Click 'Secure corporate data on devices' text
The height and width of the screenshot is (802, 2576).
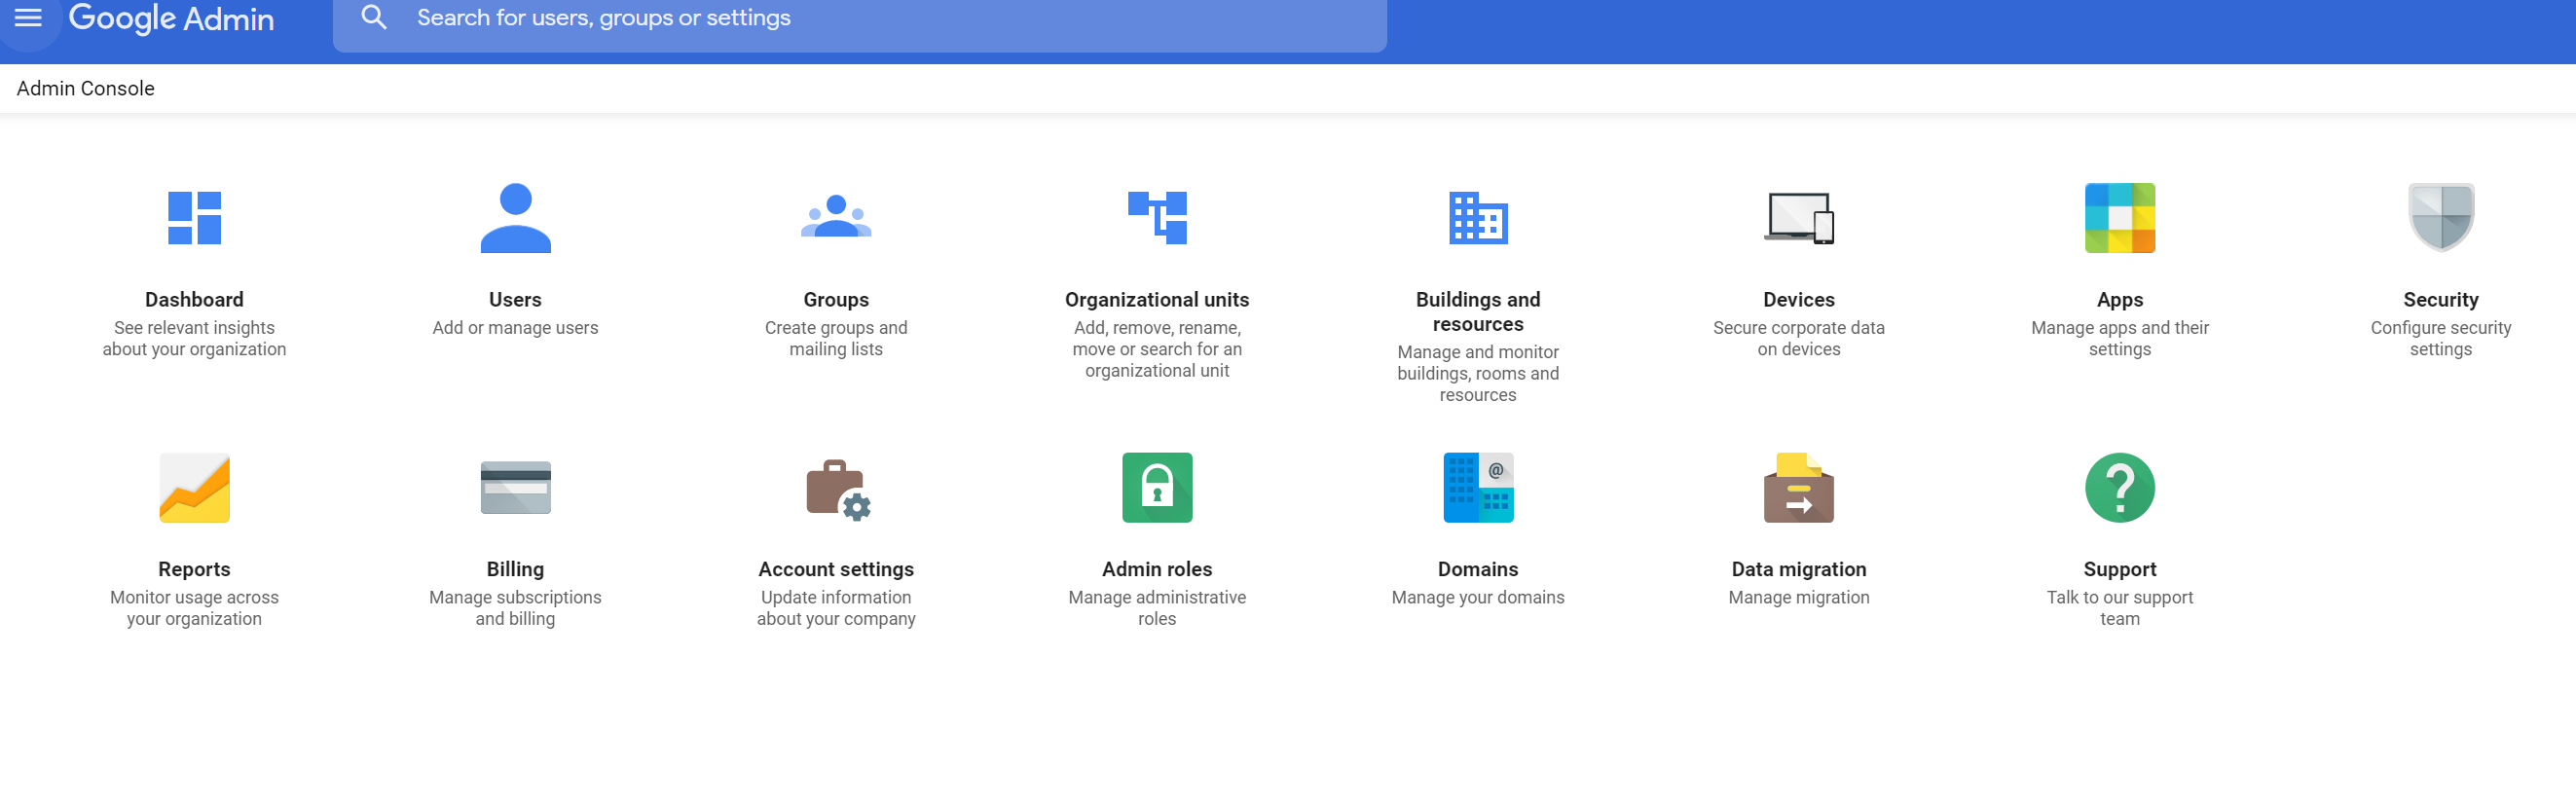(x=1799, y=338)
